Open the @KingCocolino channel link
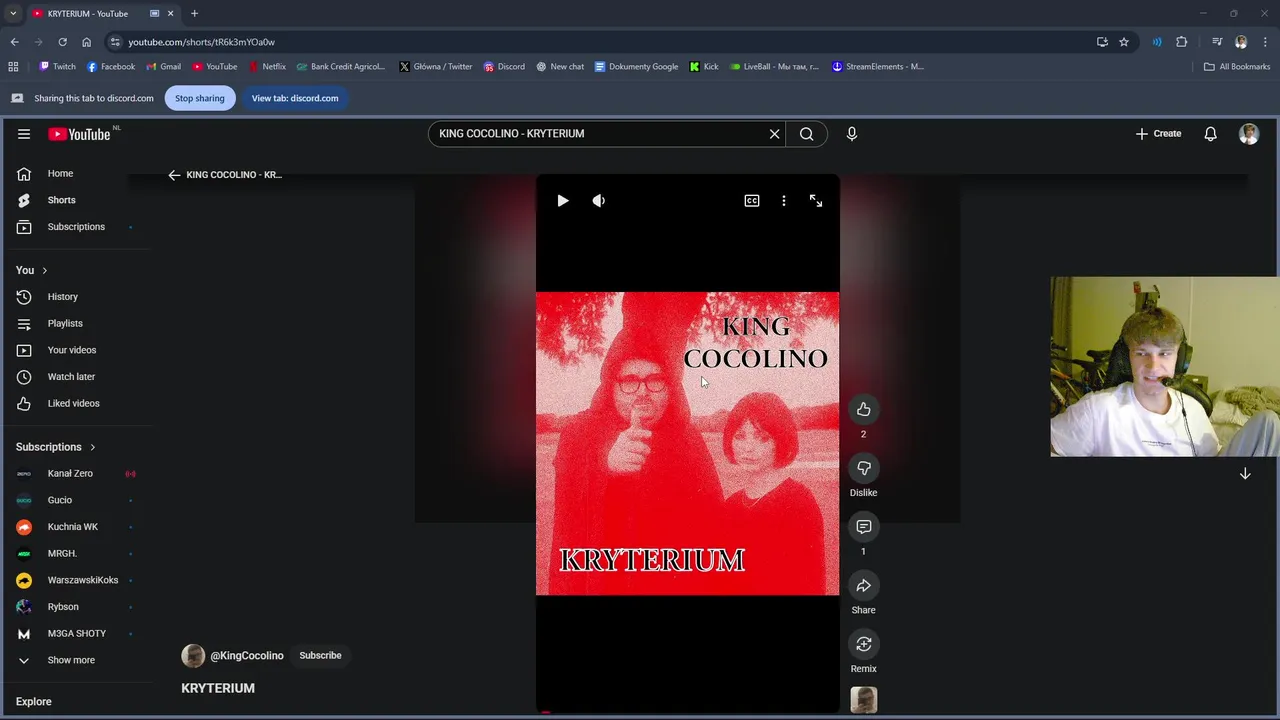This screenshot has height=720, width=1280. tap(247, 656)
